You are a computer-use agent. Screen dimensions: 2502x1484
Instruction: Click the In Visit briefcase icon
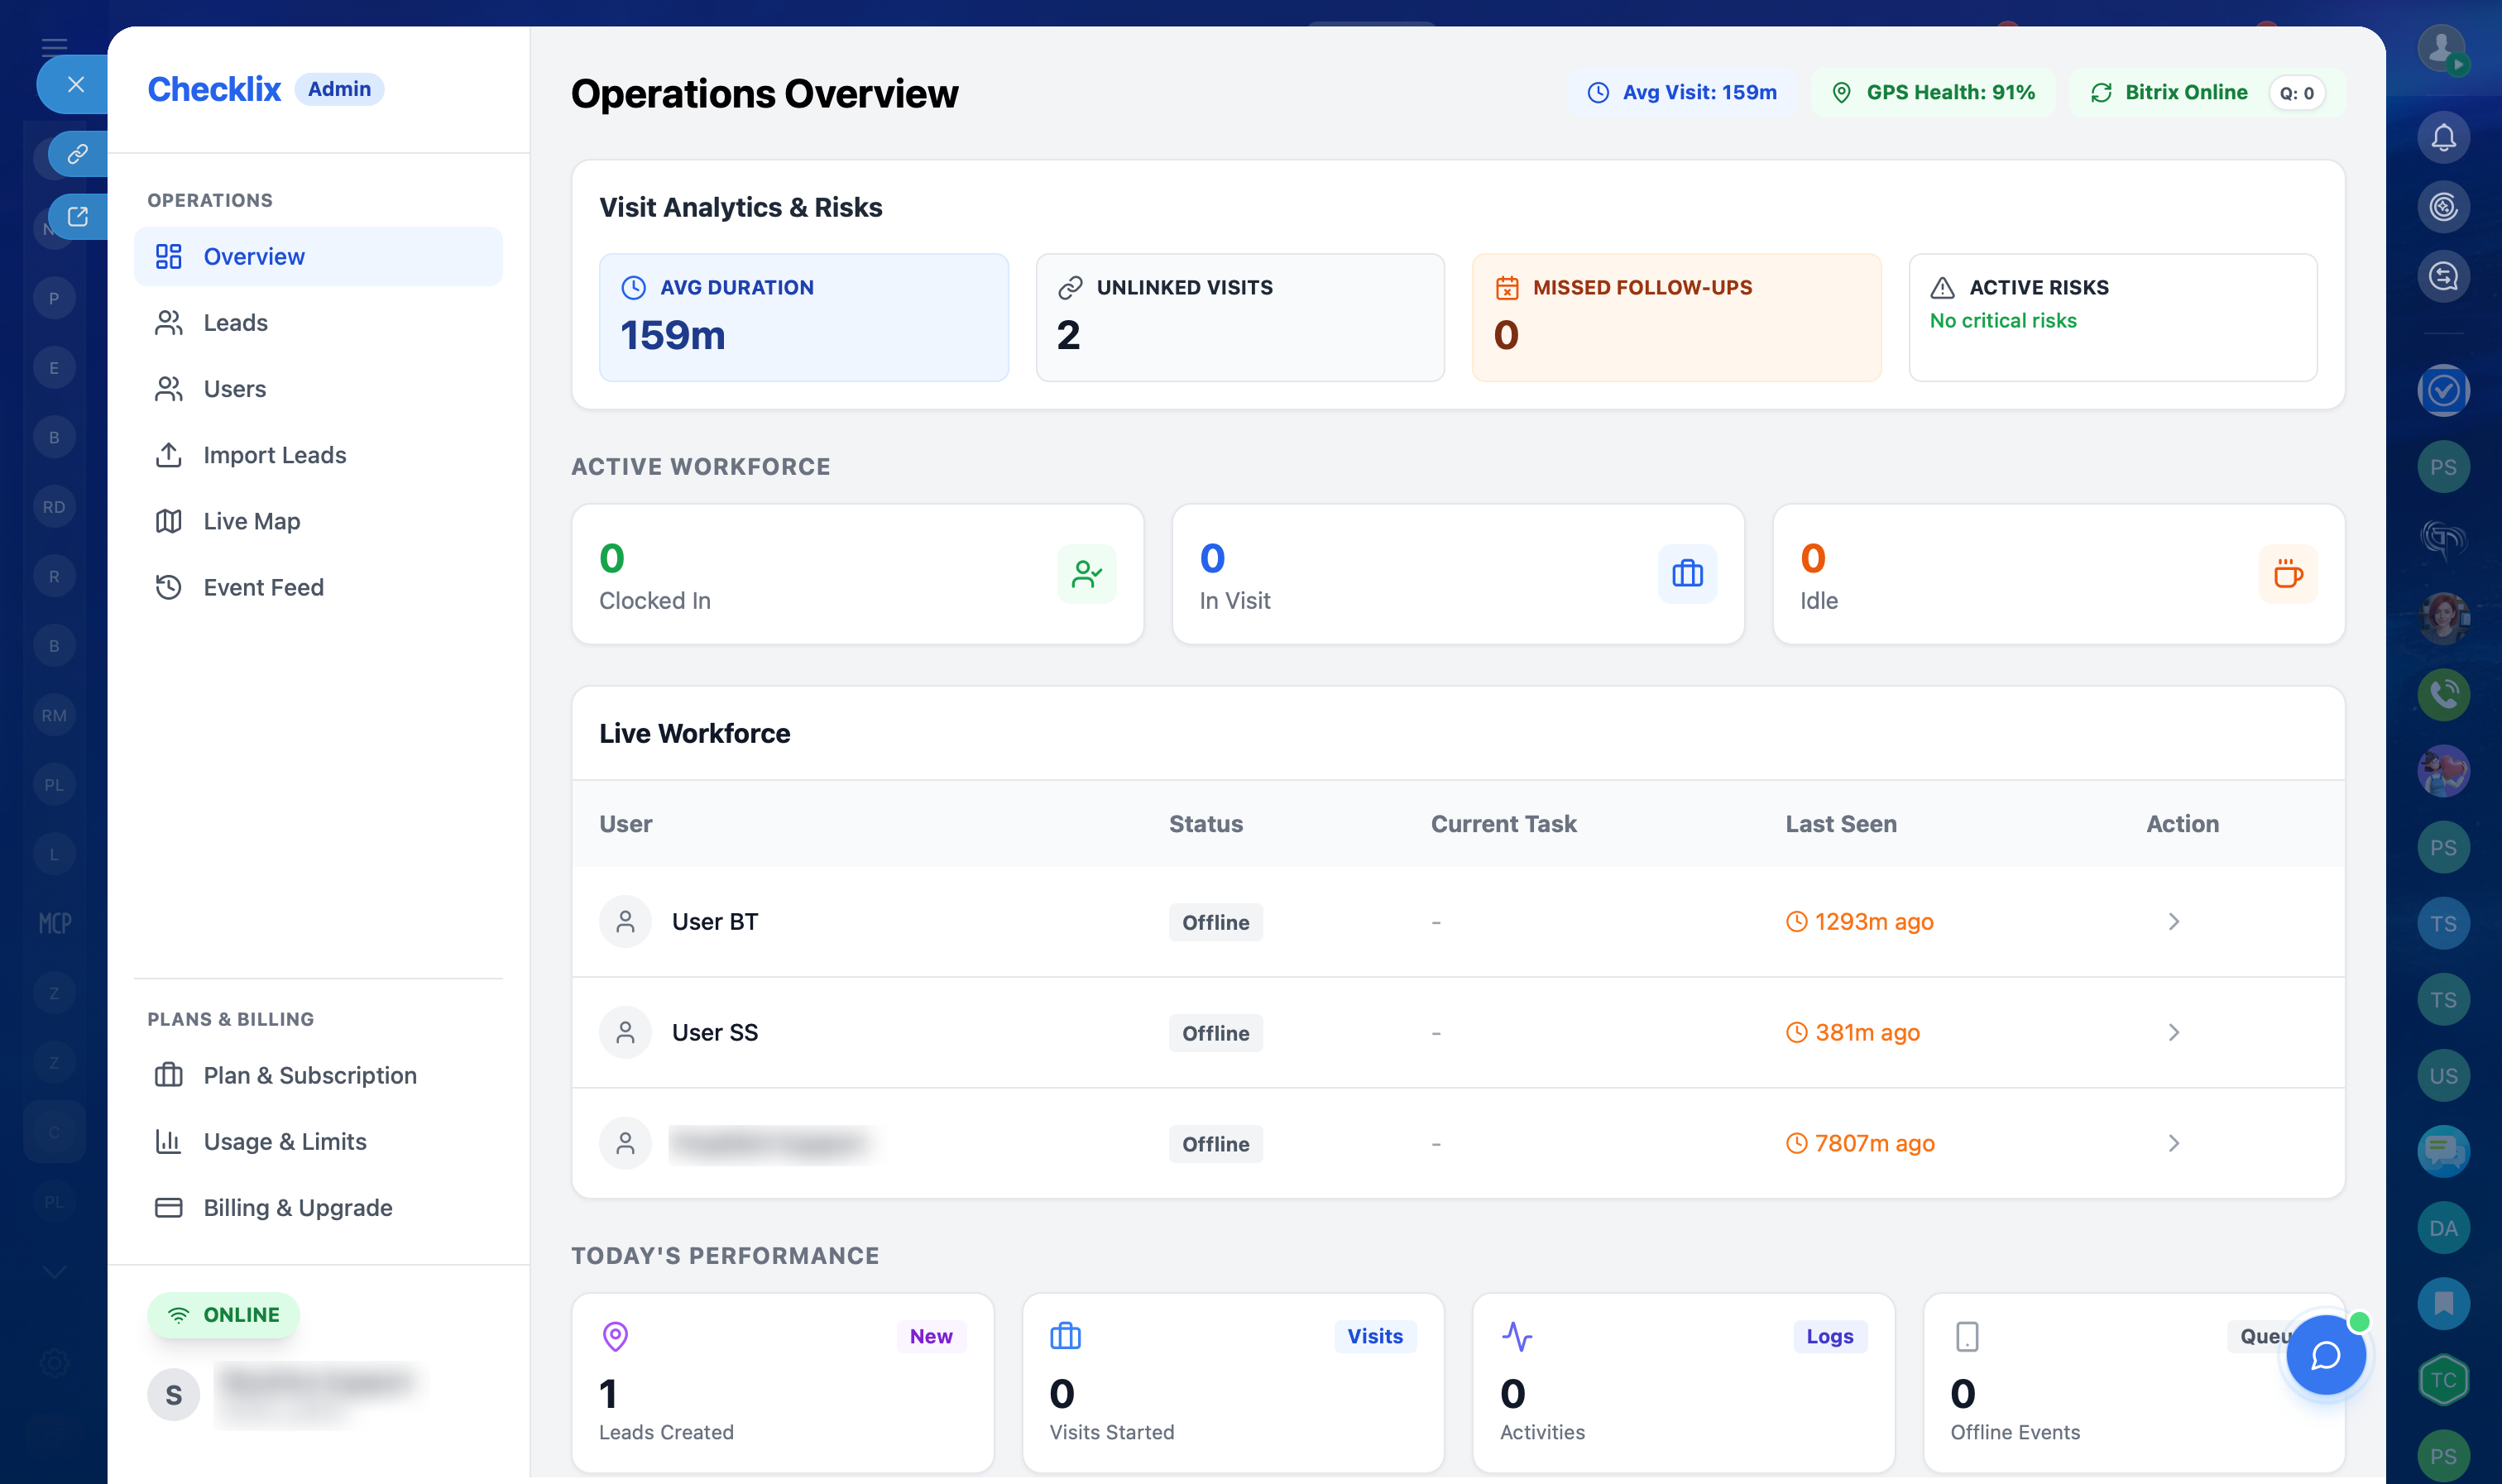tap(1687, 574)
